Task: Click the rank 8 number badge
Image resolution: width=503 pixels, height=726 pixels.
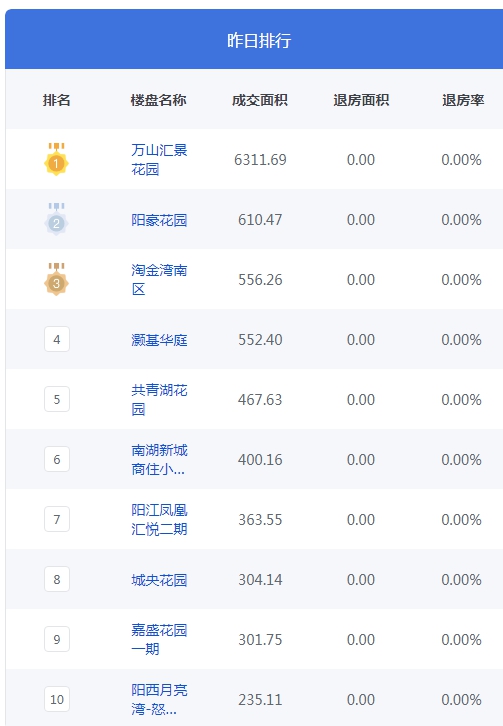Action: pyautogui.click(x=57, y=579)
